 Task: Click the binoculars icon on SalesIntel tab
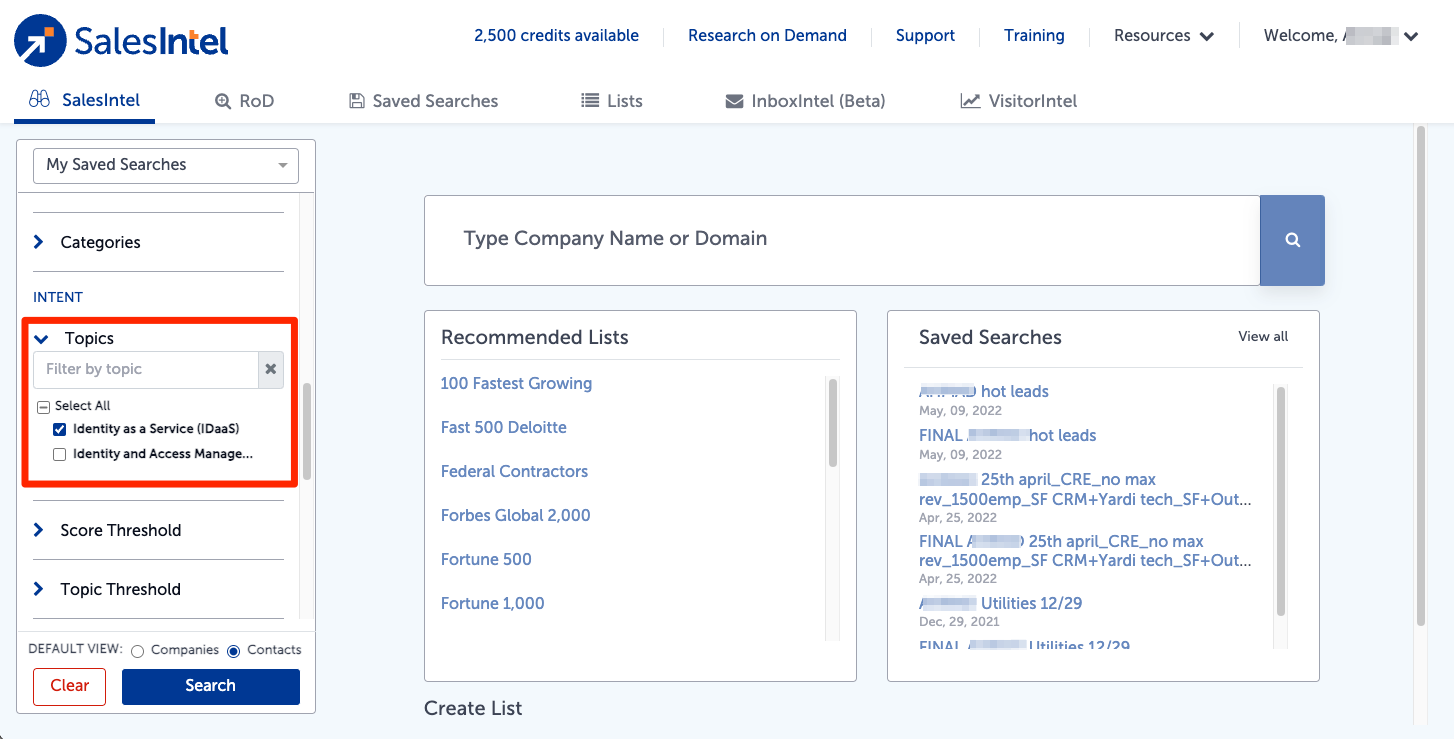pos(40,100)
